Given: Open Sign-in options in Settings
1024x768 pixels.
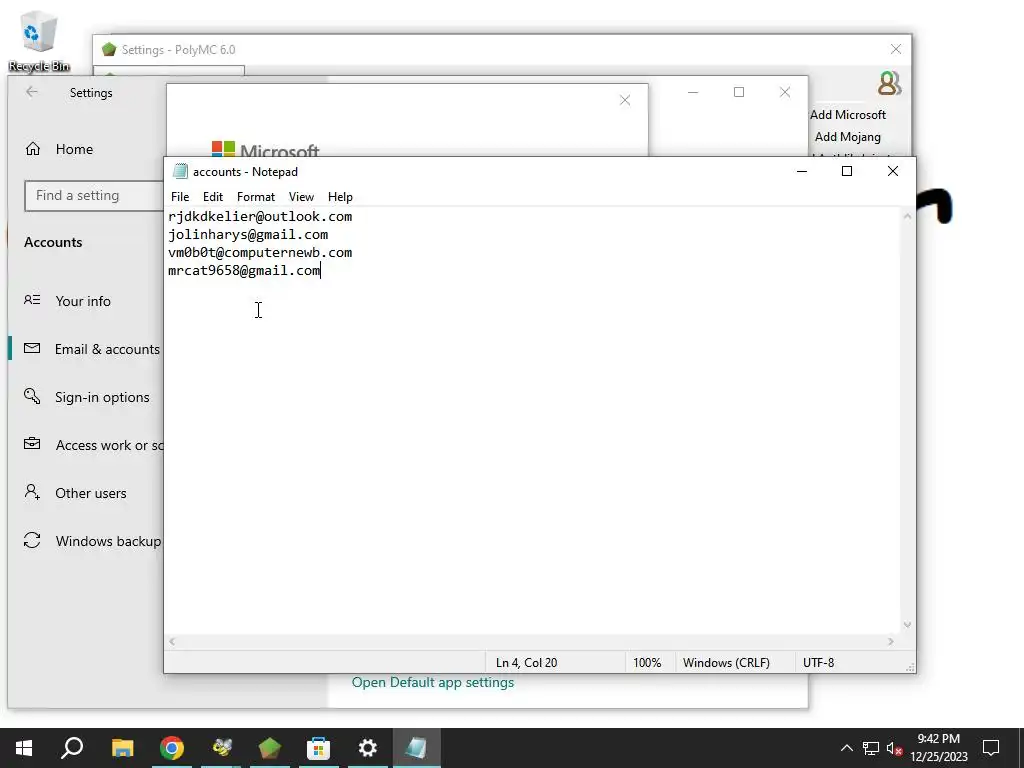Looking at the screenshot, I should (102, 397).
